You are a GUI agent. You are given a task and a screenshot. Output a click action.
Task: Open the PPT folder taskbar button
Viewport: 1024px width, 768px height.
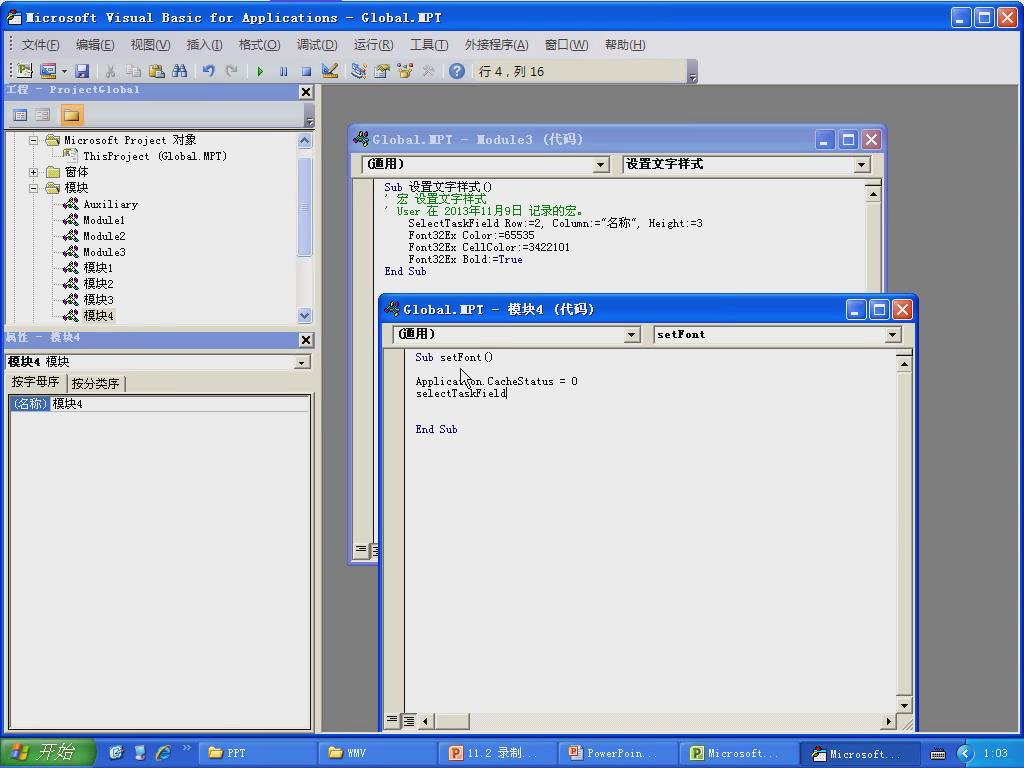click(257, 753)
